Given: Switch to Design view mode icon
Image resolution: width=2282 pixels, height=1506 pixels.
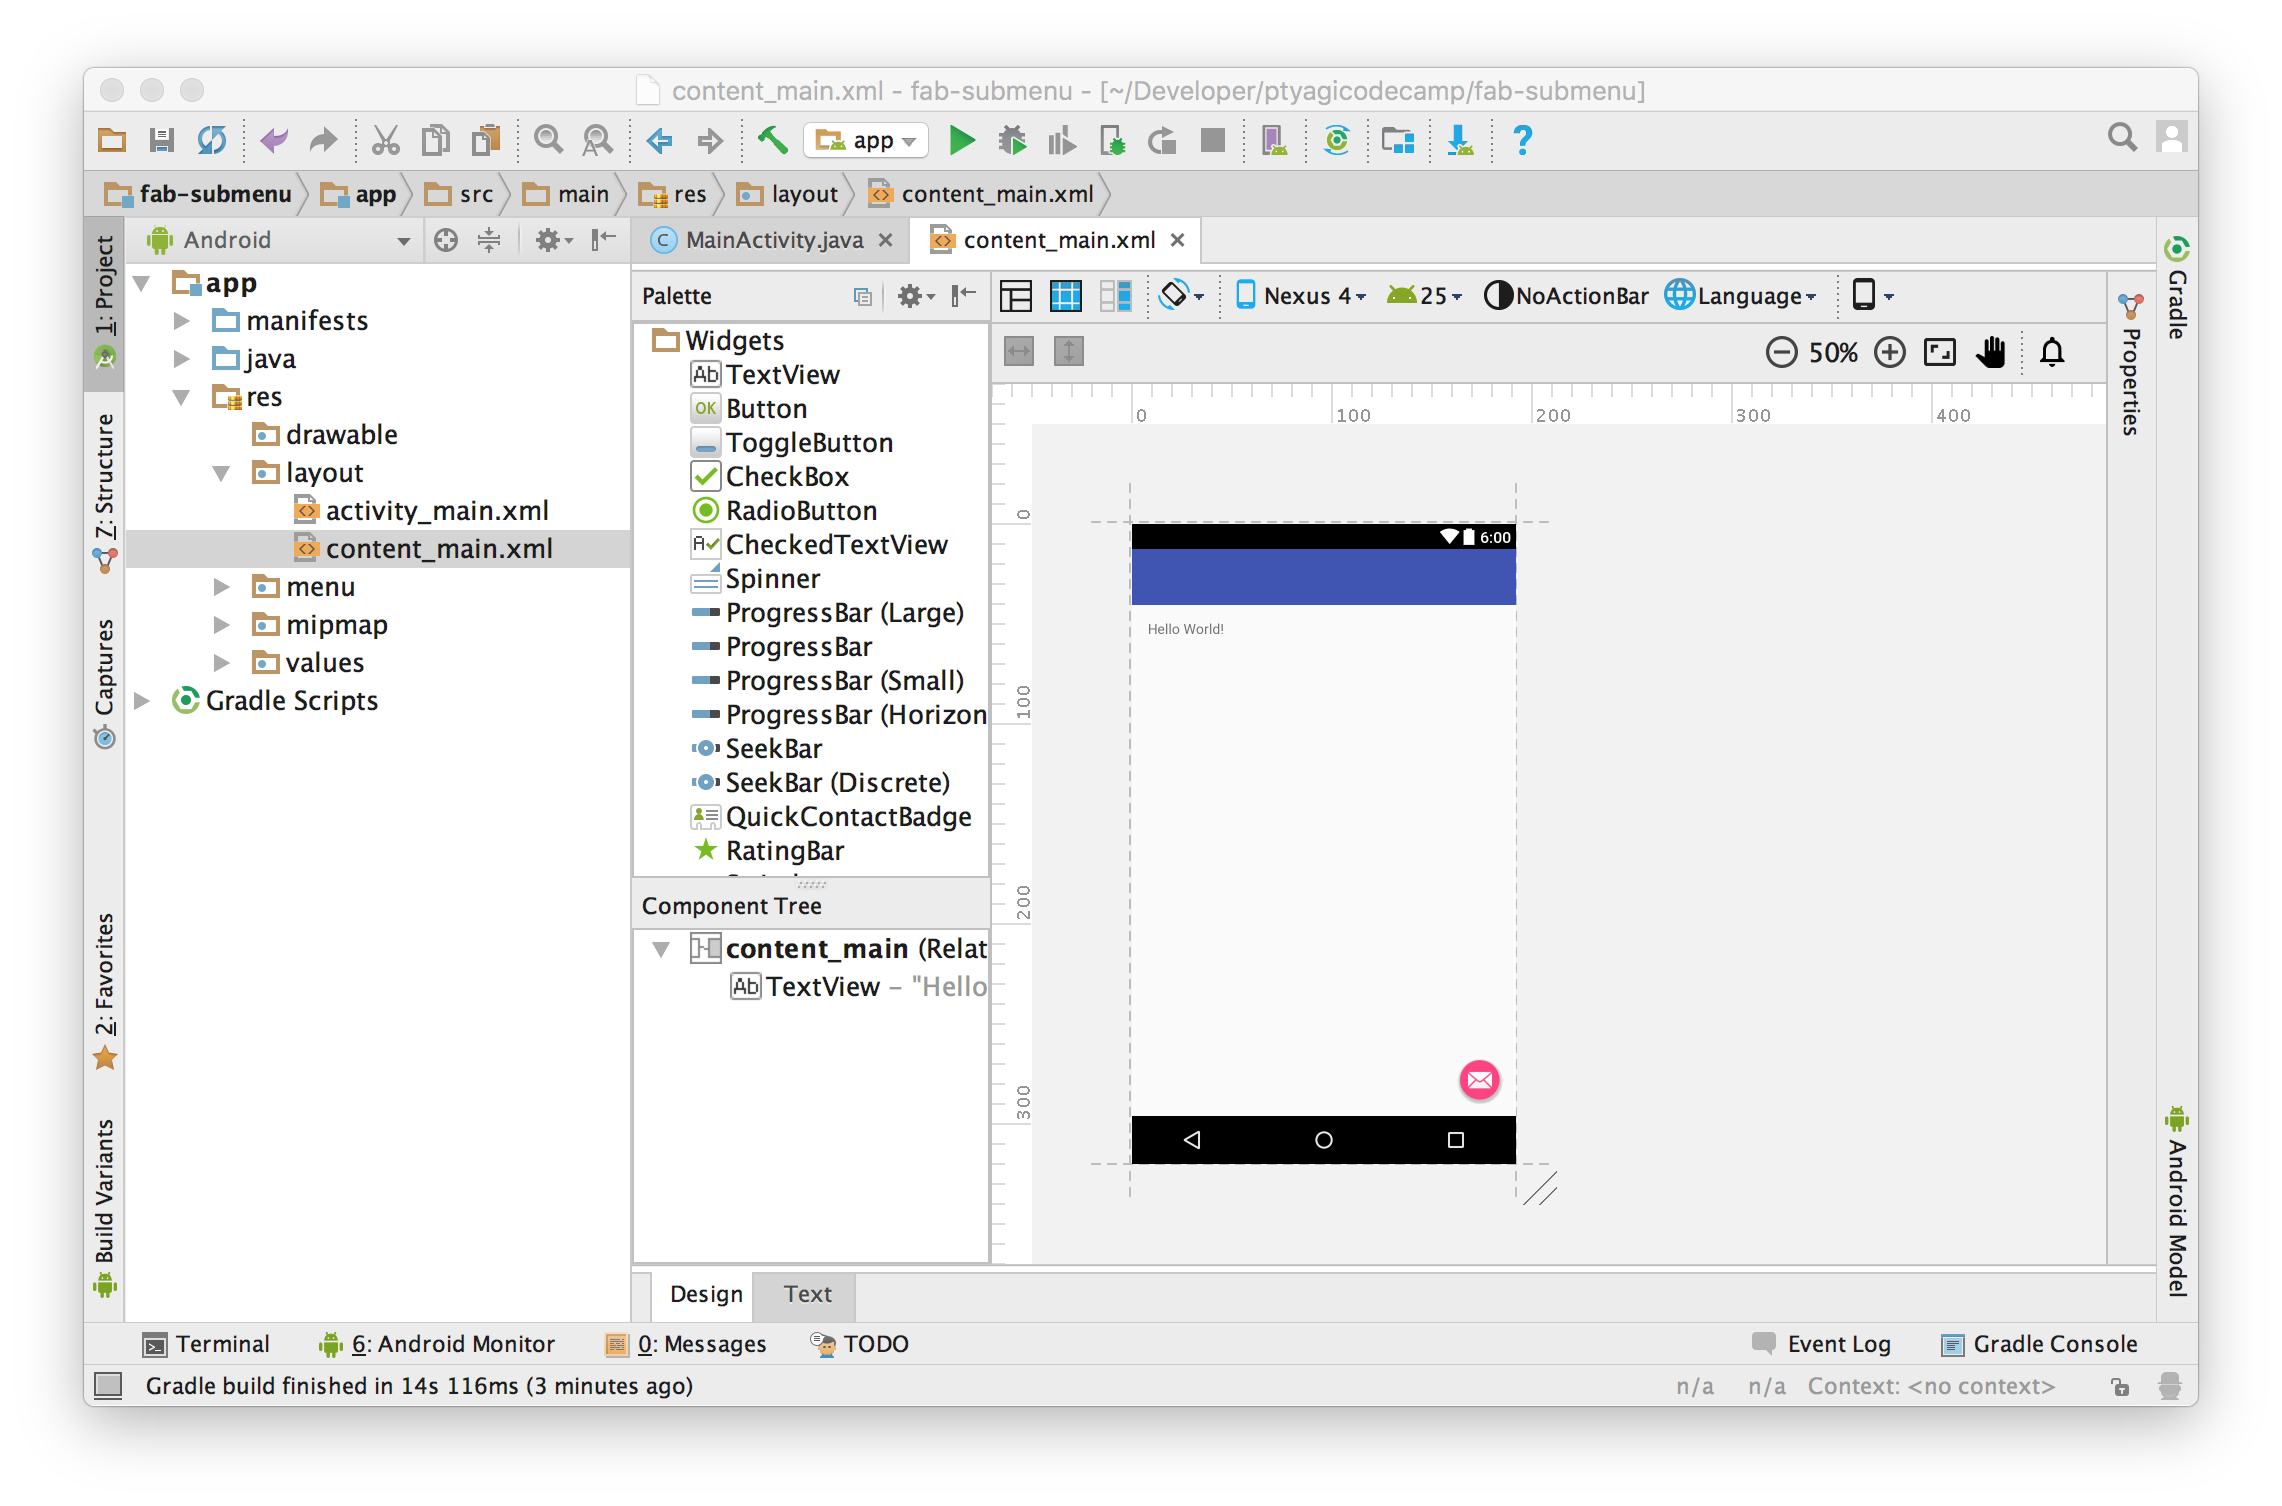Looking at the screenshot, I should [x=1016, y=296].
